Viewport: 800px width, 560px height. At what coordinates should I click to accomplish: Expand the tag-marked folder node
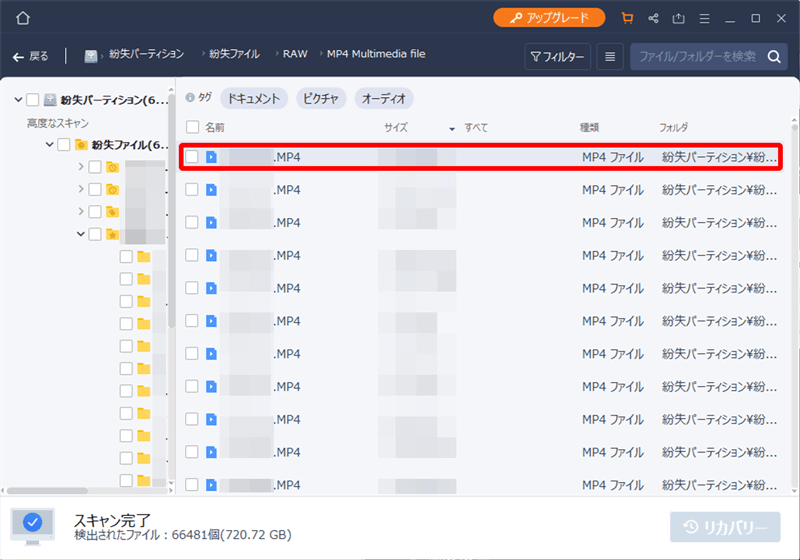81,212
